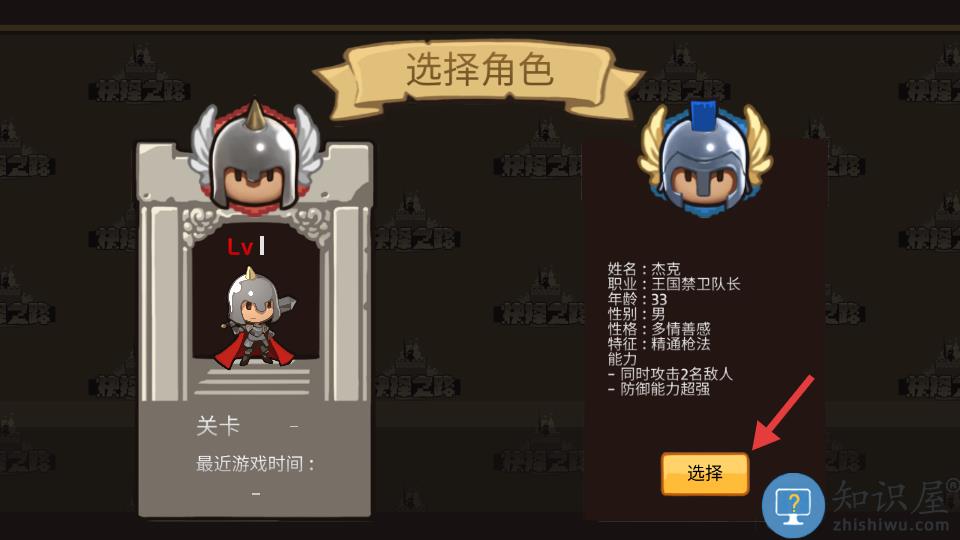The image size is (960, 540).
Task: Click the 特征：精通枪法 trait line
Action: pos(659,344)
